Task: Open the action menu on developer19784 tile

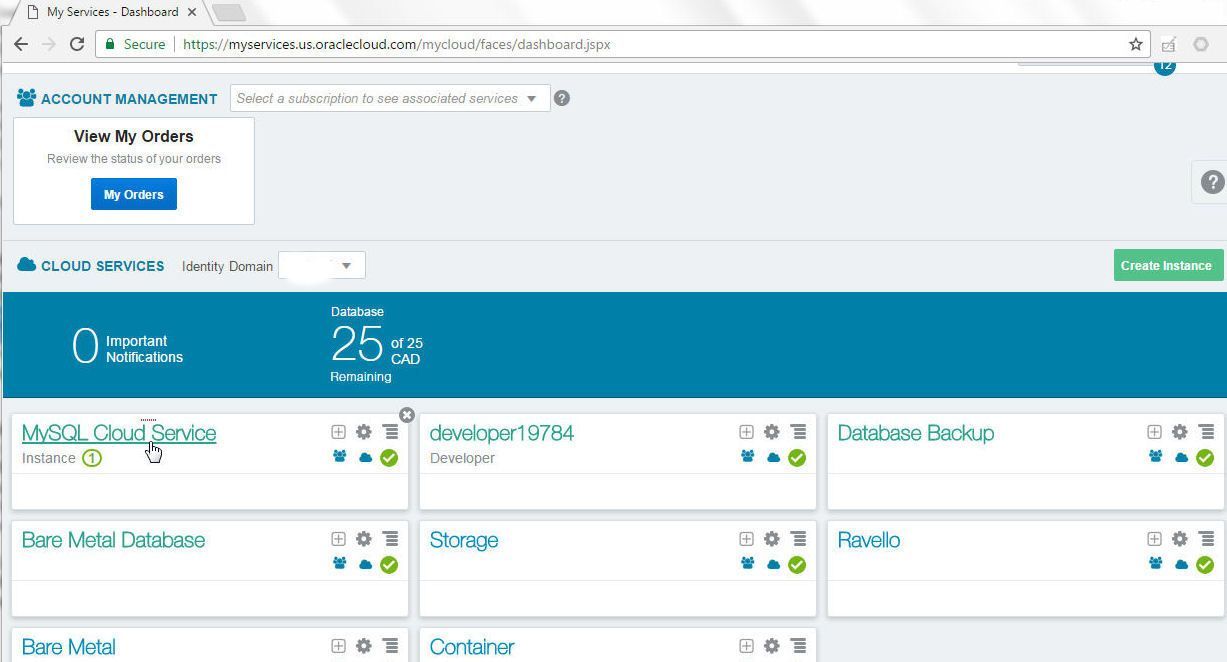Action: [x=798, y=432]
